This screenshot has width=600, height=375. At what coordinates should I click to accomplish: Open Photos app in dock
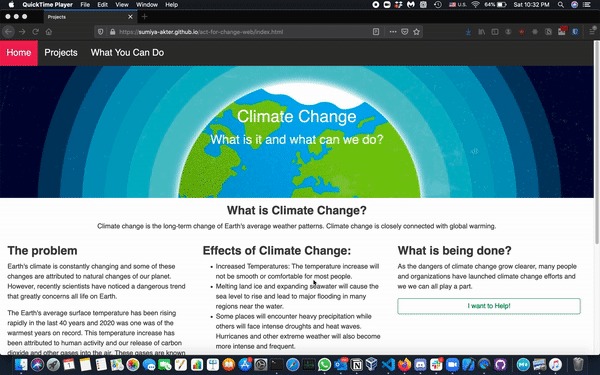(x=133, y=364)
